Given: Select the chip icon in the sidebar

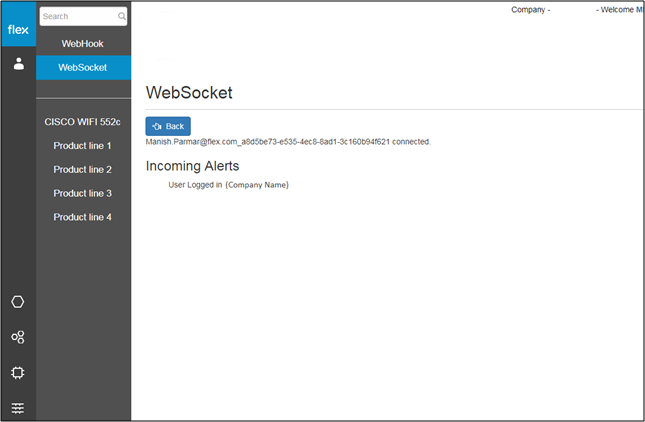Looking at the screenshot, I should [18, 373].
